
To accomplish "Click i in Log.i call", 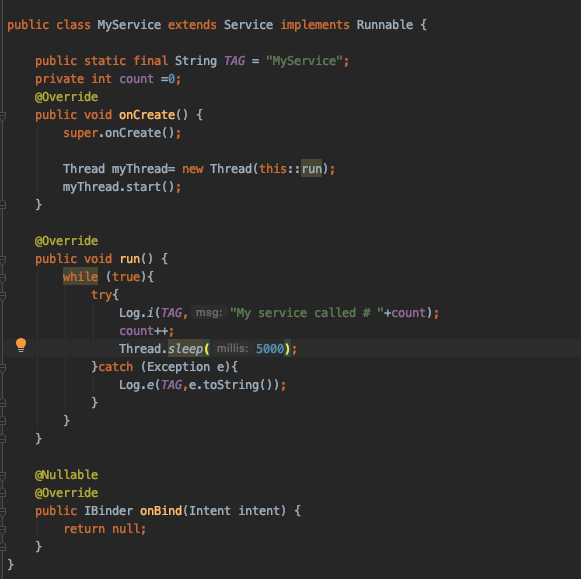I will pos(150,313).
